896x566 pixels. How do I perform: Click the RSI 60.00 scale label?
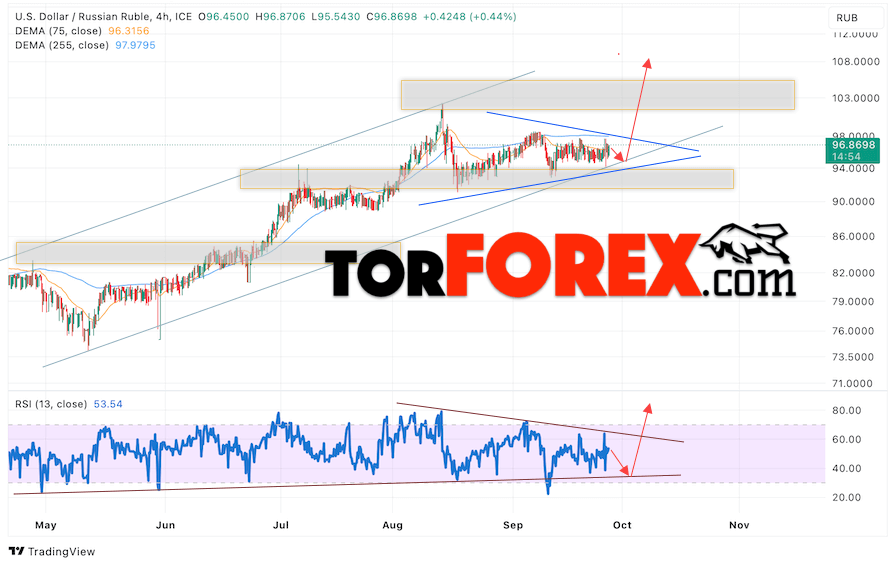(x=847, y=440)
